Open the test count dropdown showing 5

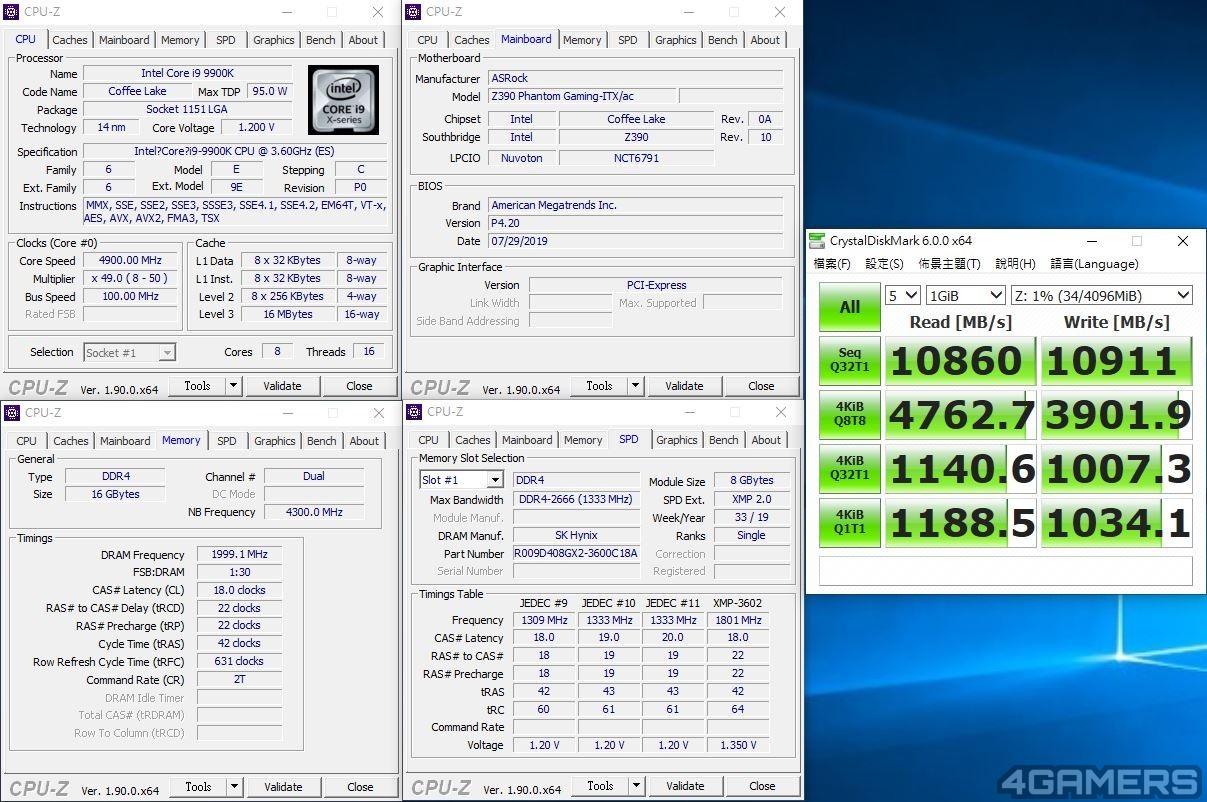click(x=903, y=295)
